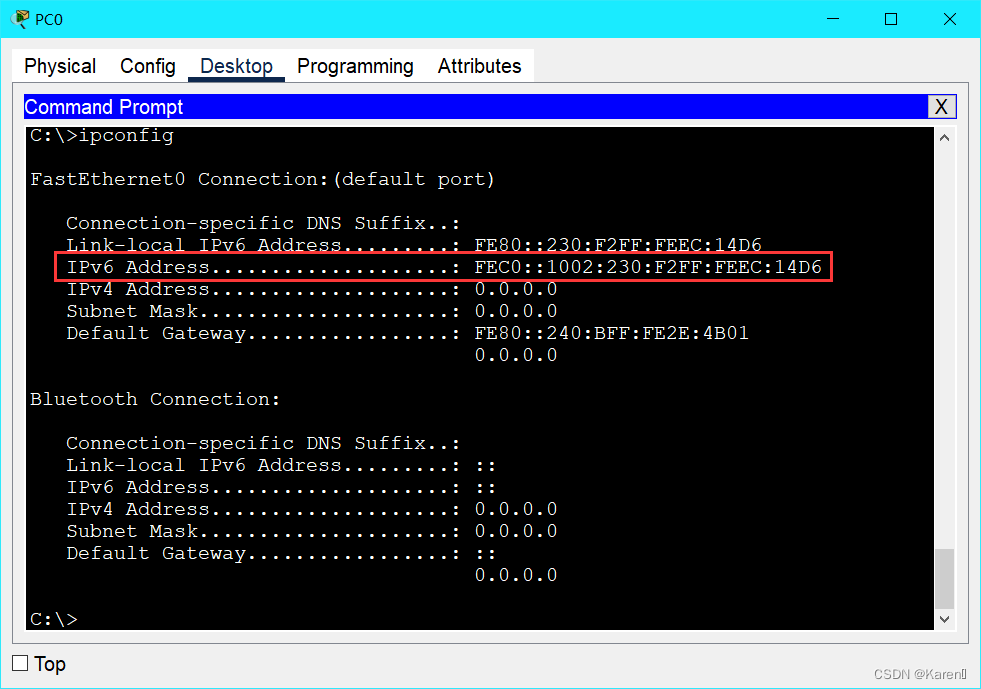
Task: Minimize the PC0 window
Action: pos(833,19)
